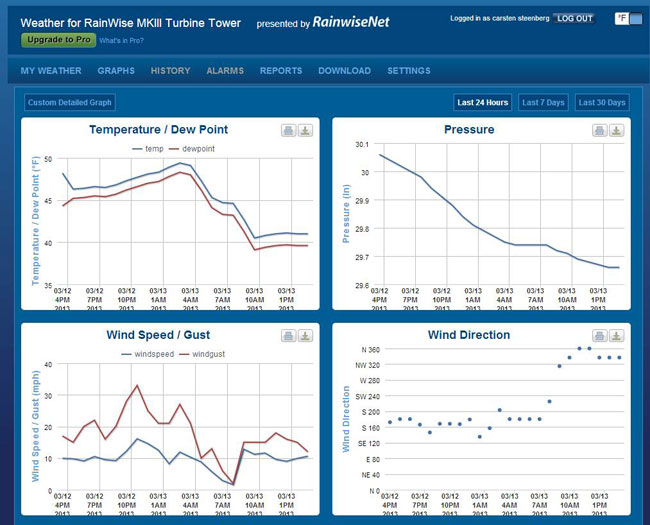Download the Temperature / Dew Point chart

[306, 130]
